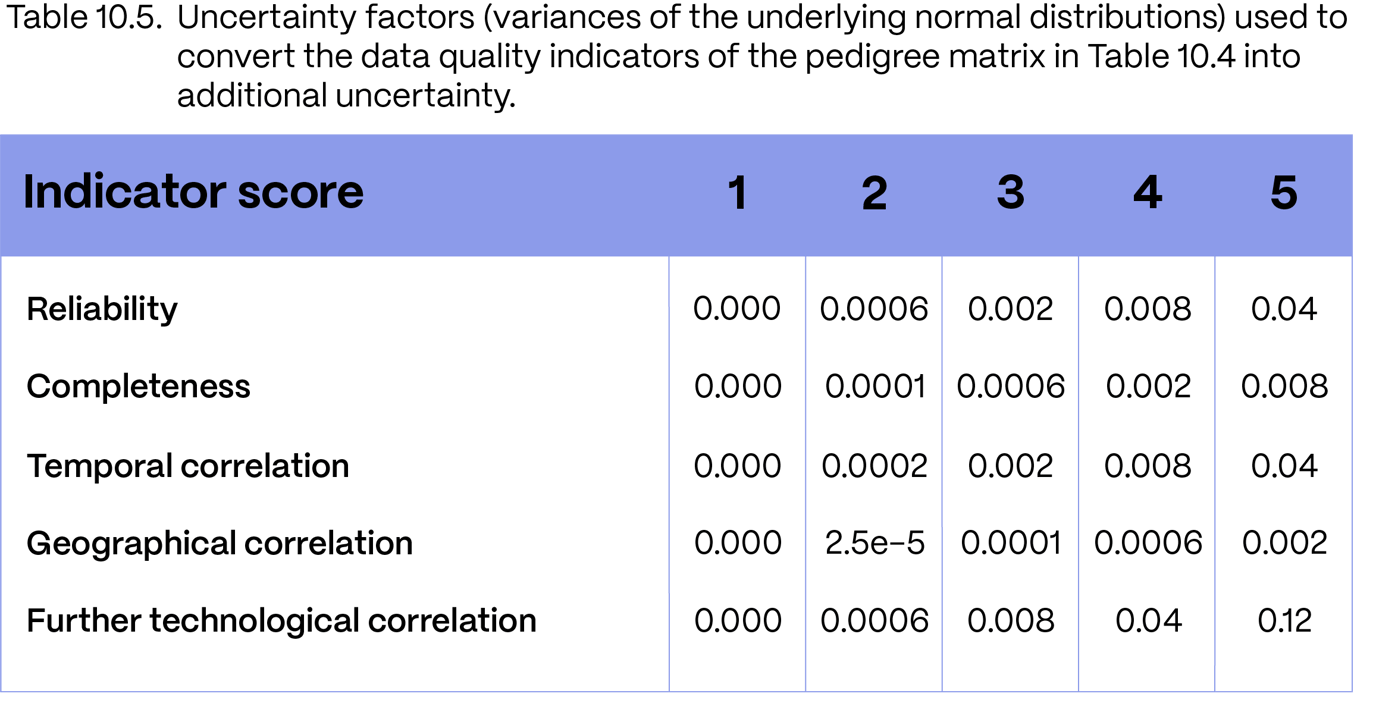This screenshot has width=1376, height=703.
Task: Click the Further technological correlation row label
Action: point(281,621)
